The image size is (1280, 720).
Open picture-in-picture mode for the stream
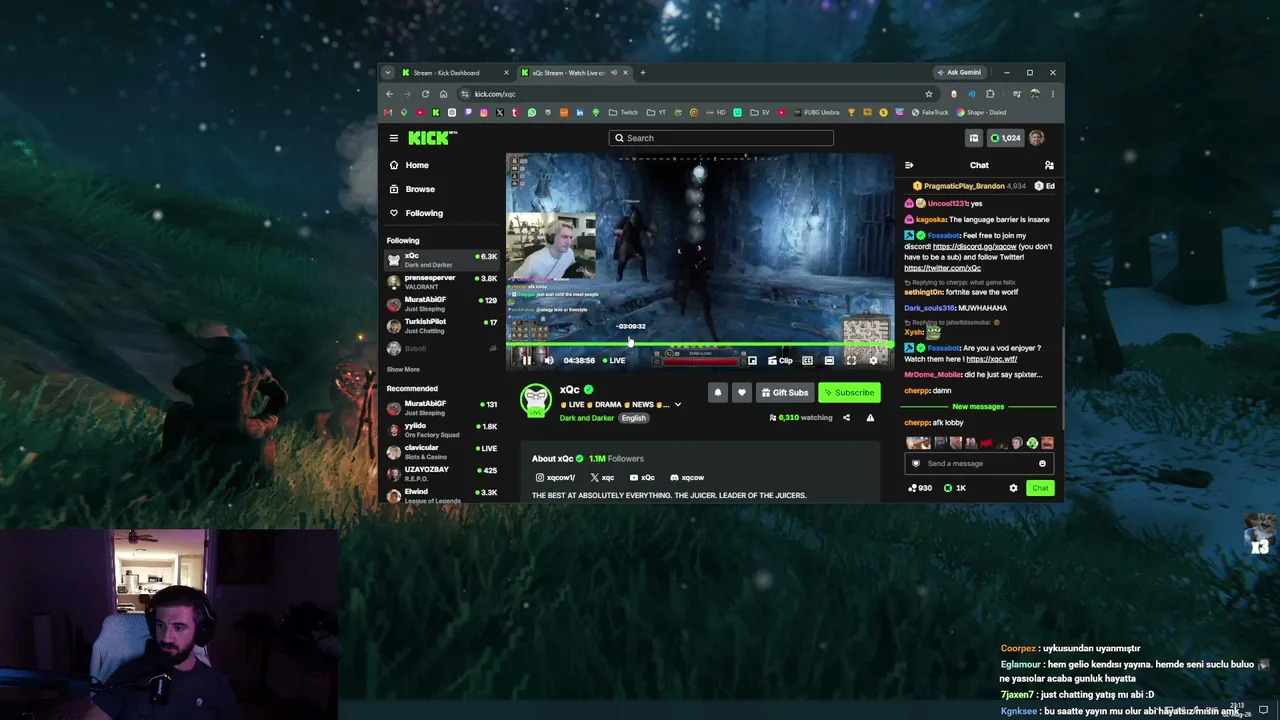(x=752, y=360)
